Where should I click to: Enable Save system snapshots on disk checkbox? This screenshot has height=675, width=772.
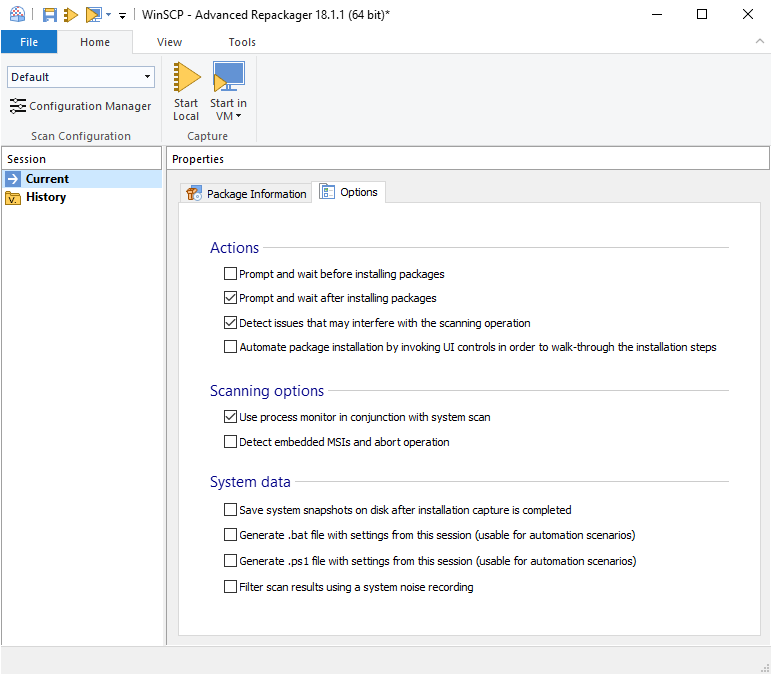click(230, 510)
